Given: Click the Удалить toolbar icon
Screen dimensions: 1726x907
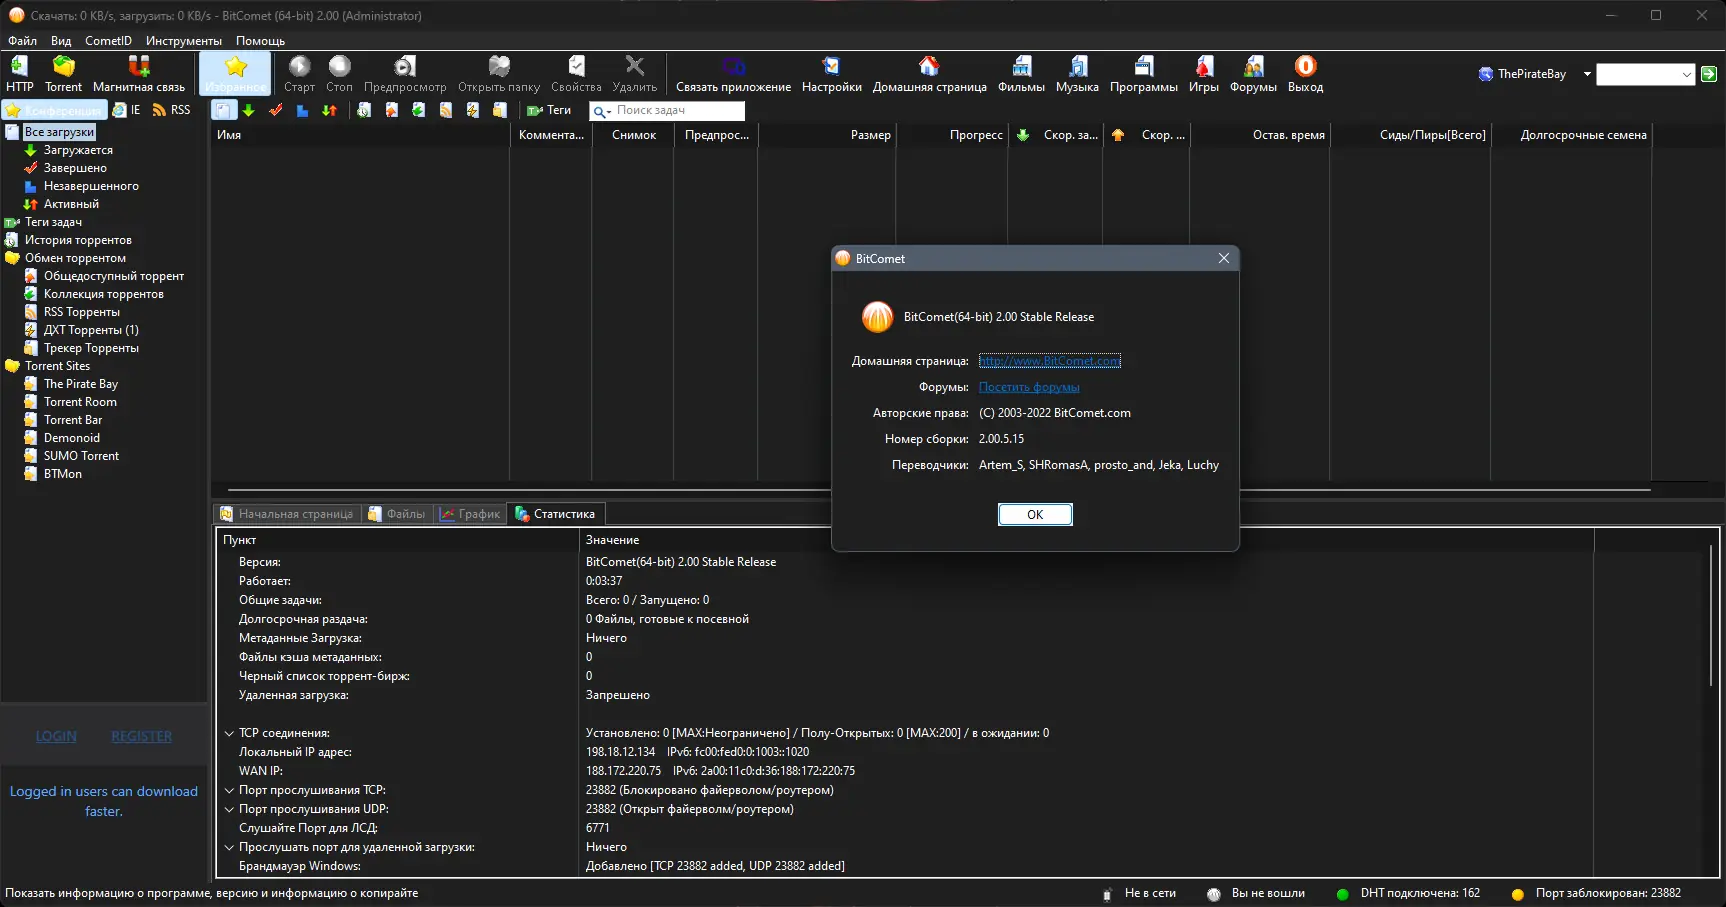Looking at the screenshot, I should click(x=634, y=74).
